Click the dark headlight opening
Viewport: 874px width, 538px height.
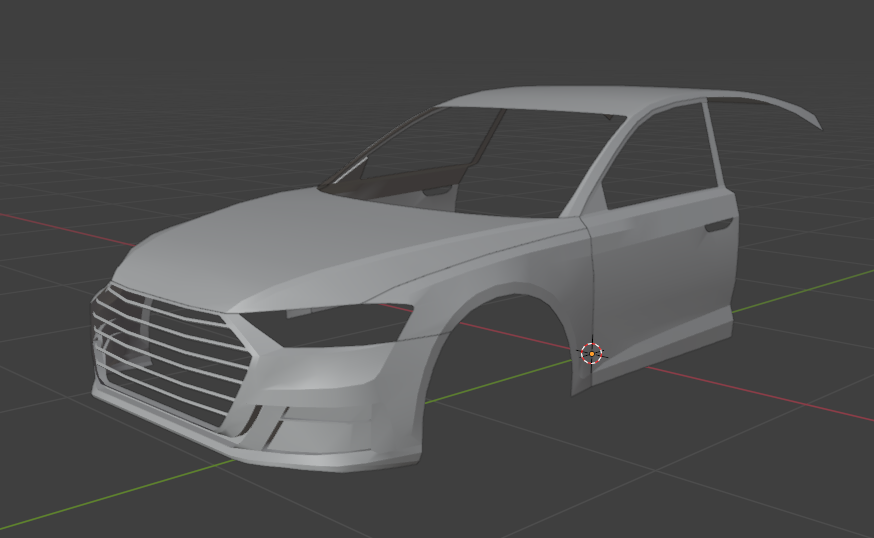click(x=329, y=324)
